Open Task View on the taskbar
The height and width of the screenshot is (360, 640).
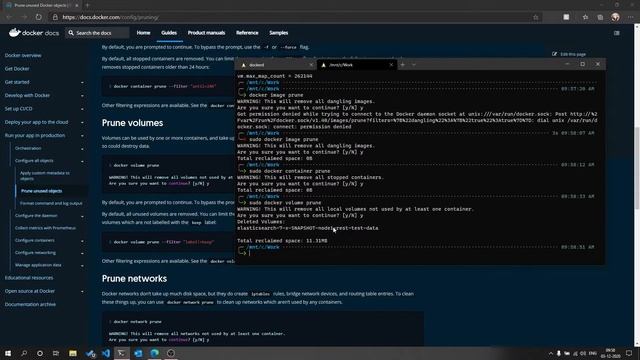56,353
